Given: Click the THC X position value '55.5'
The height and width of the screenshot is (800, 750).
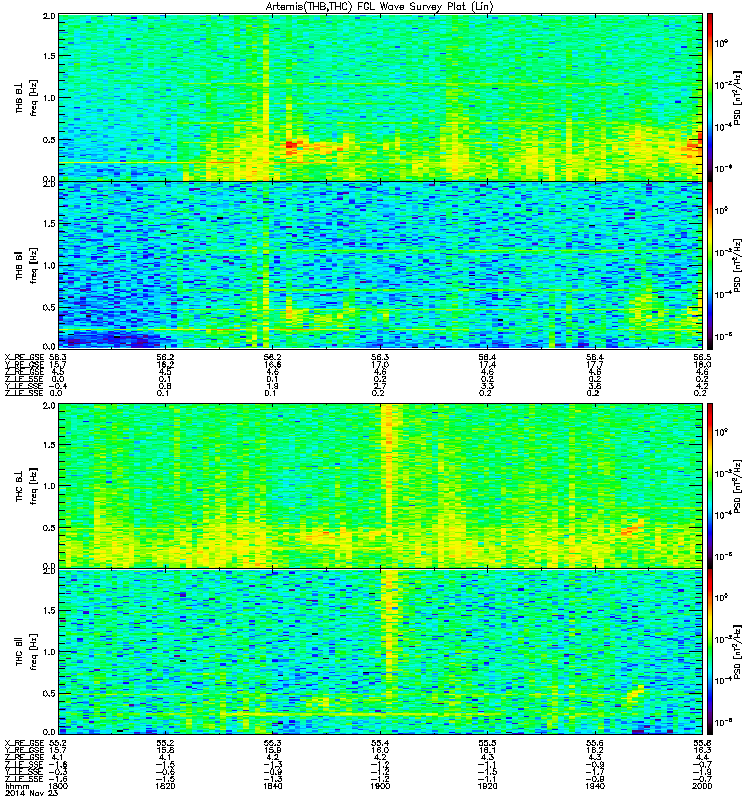Looking at the screenshot, I should [x=487, y=743].
